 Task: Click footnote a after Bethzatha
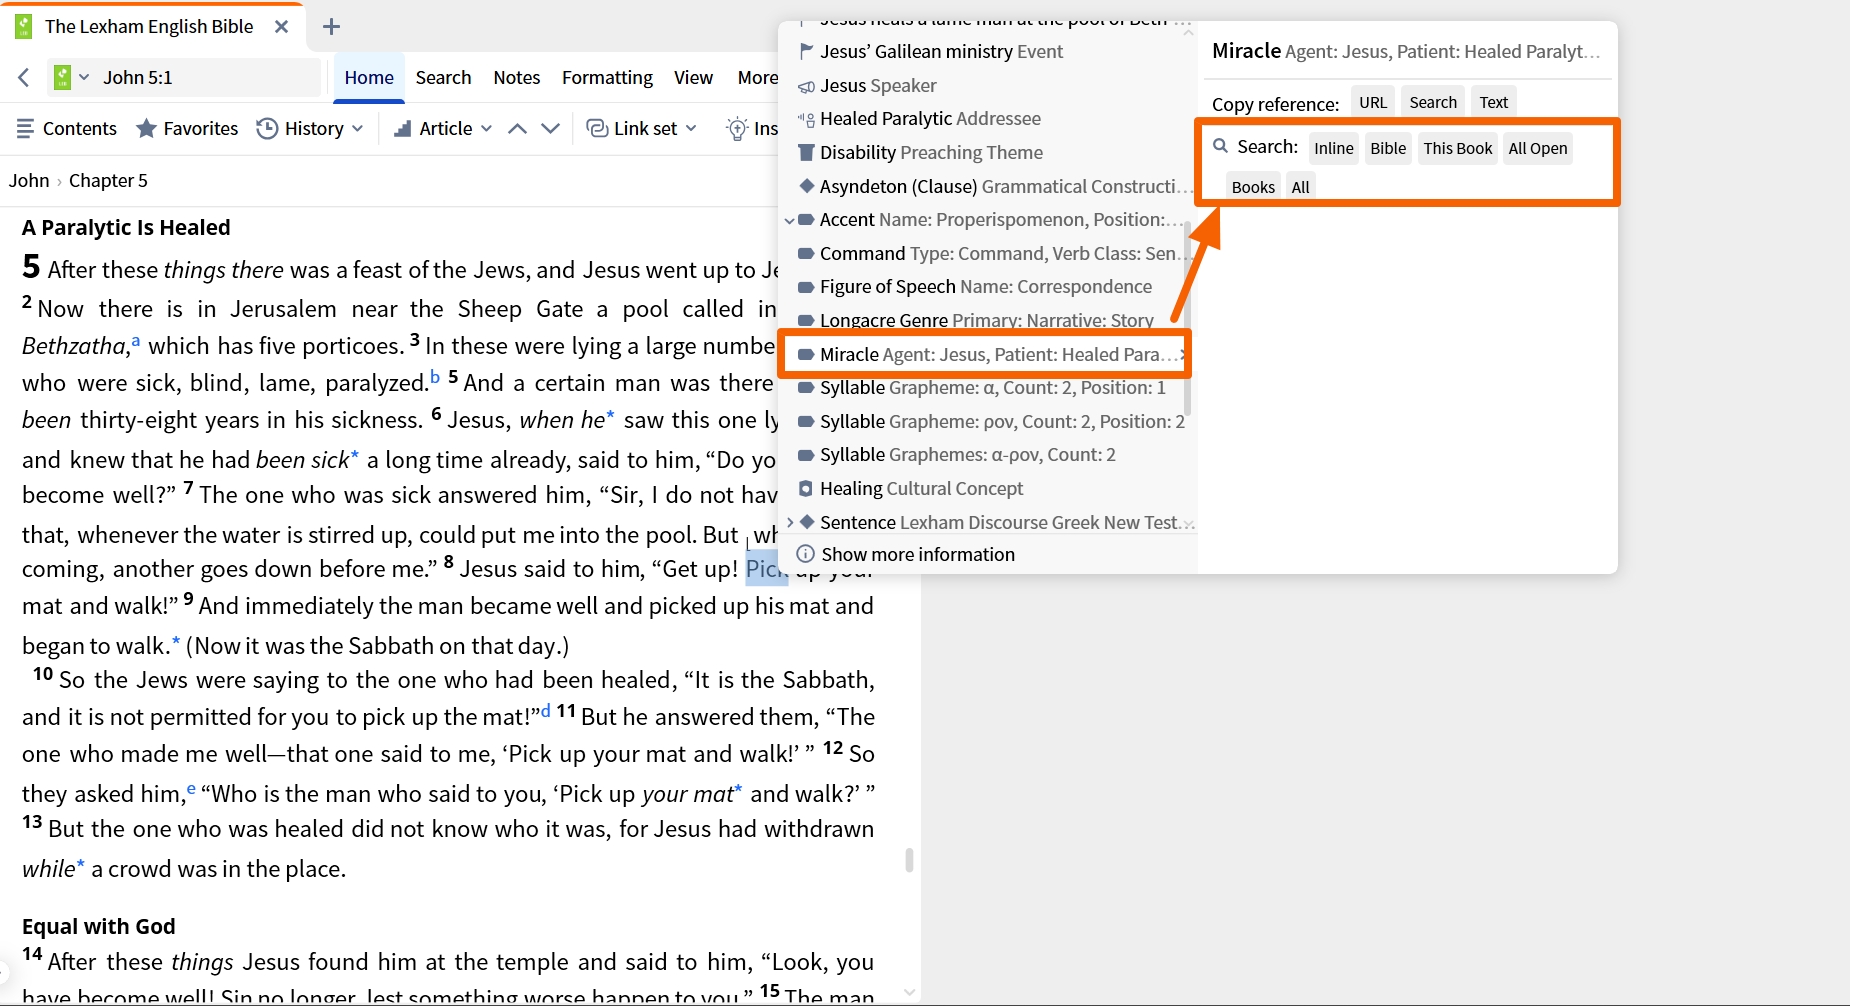point(136,341)
